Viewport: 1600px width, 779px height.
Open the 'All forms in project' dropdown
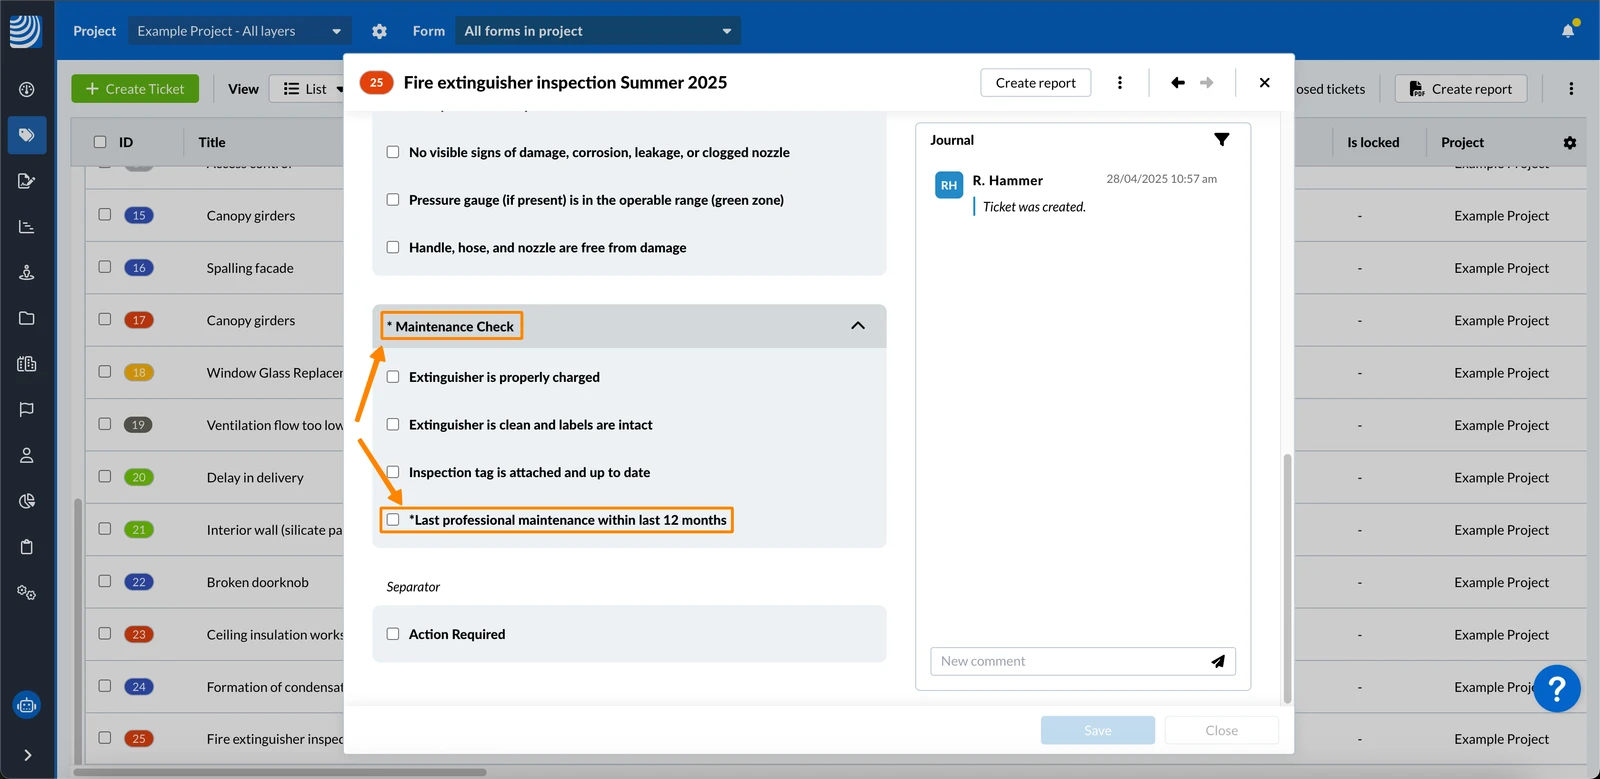pyautogui.click(x=598, y=31)
